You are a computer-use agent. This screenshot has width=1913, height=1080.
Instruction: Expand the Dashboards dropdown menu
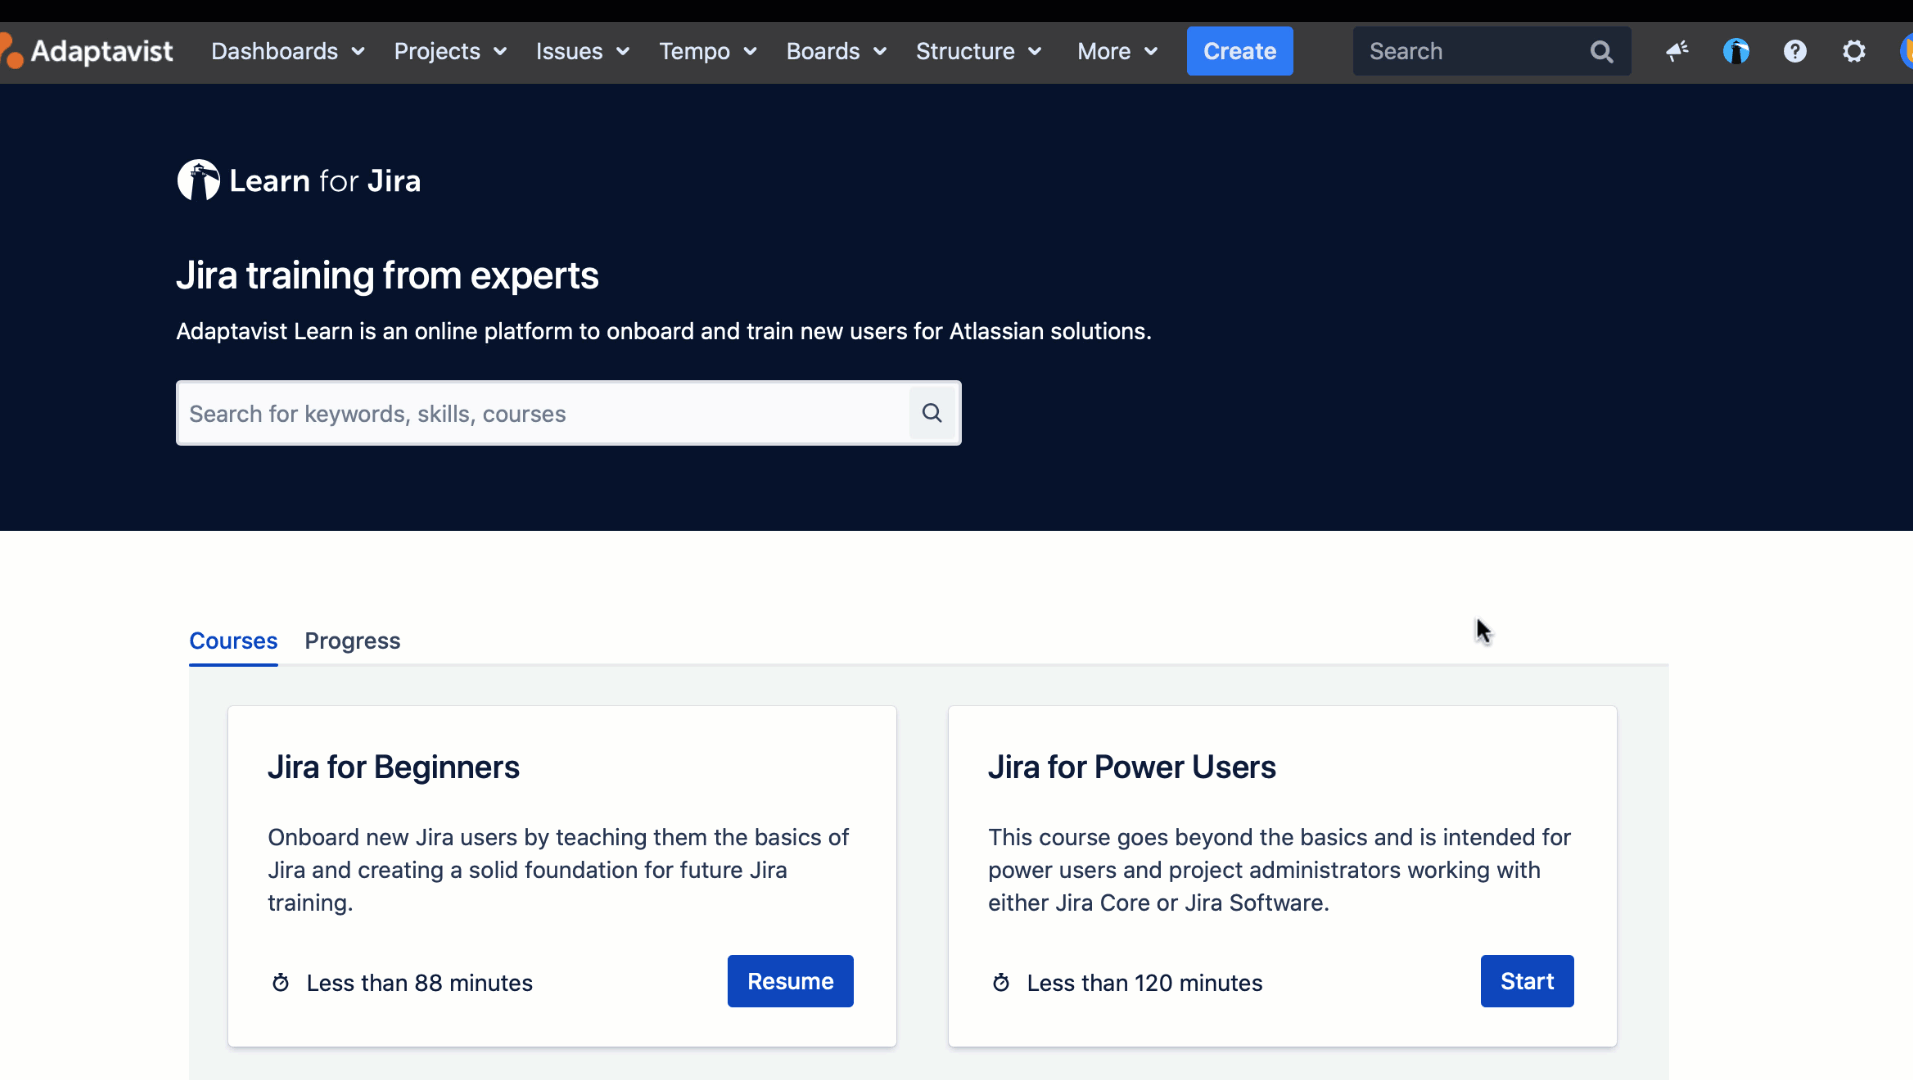[x=288, y=51]
